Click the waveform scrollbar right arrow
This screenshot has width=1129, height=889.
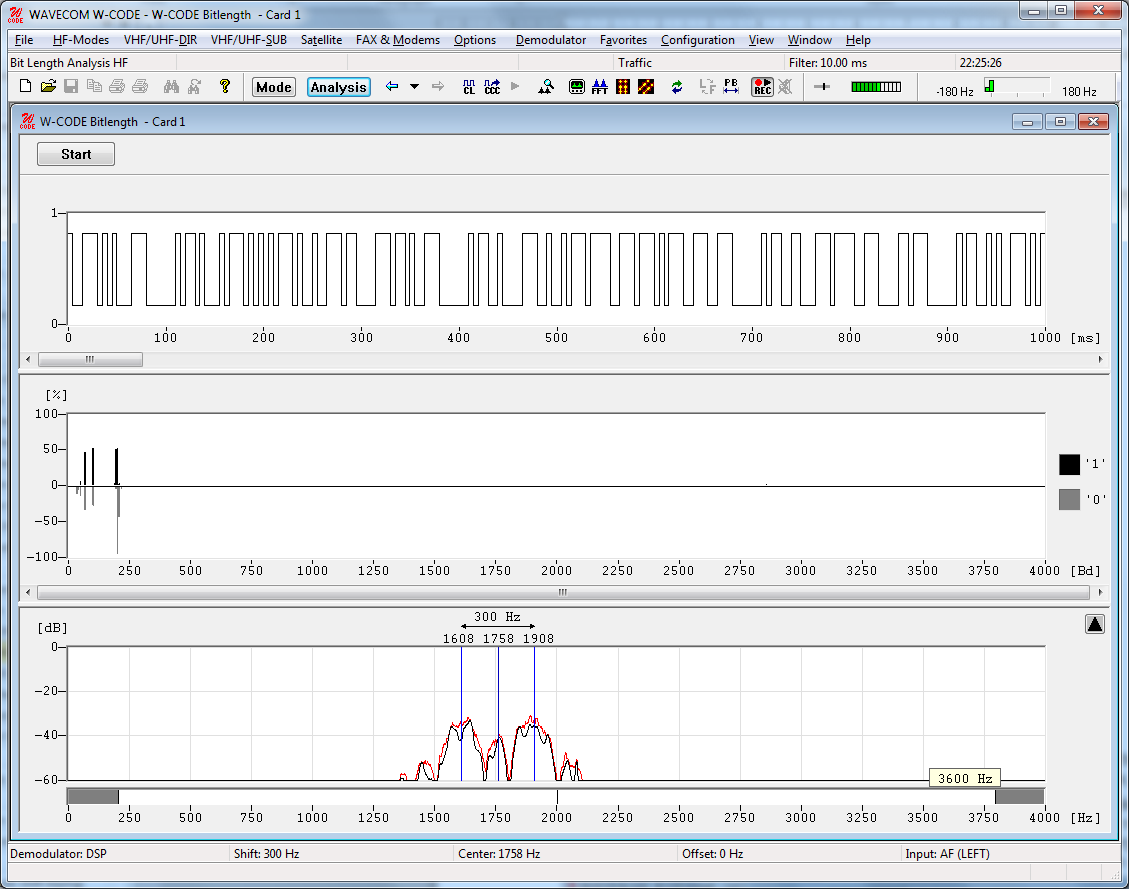tap(1100, 359)
